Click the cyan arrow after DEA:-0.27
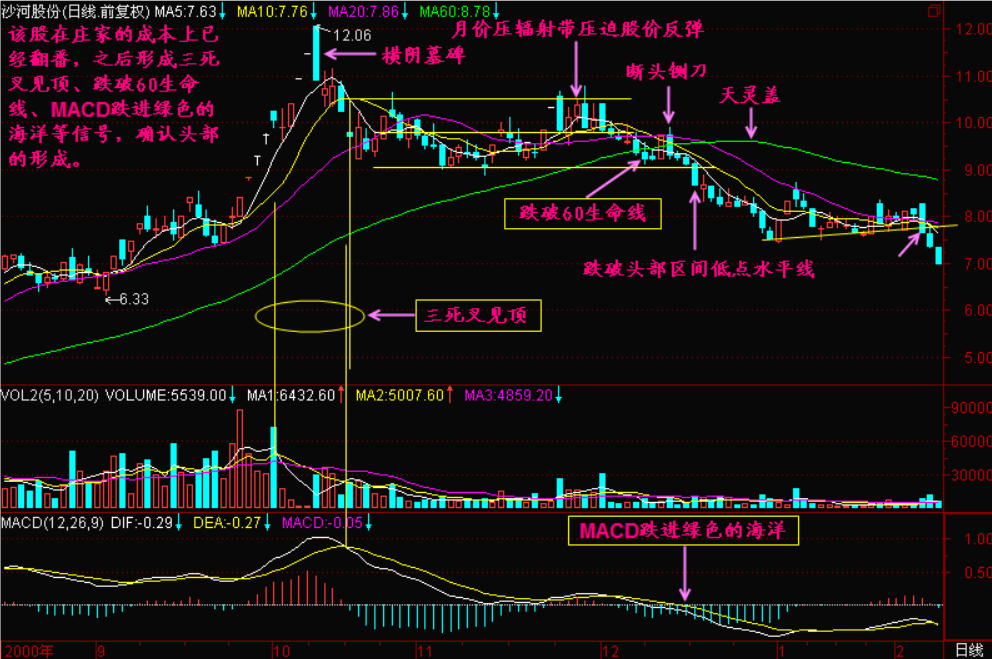This screenshot has height=659, width=992. pos(268,522)
